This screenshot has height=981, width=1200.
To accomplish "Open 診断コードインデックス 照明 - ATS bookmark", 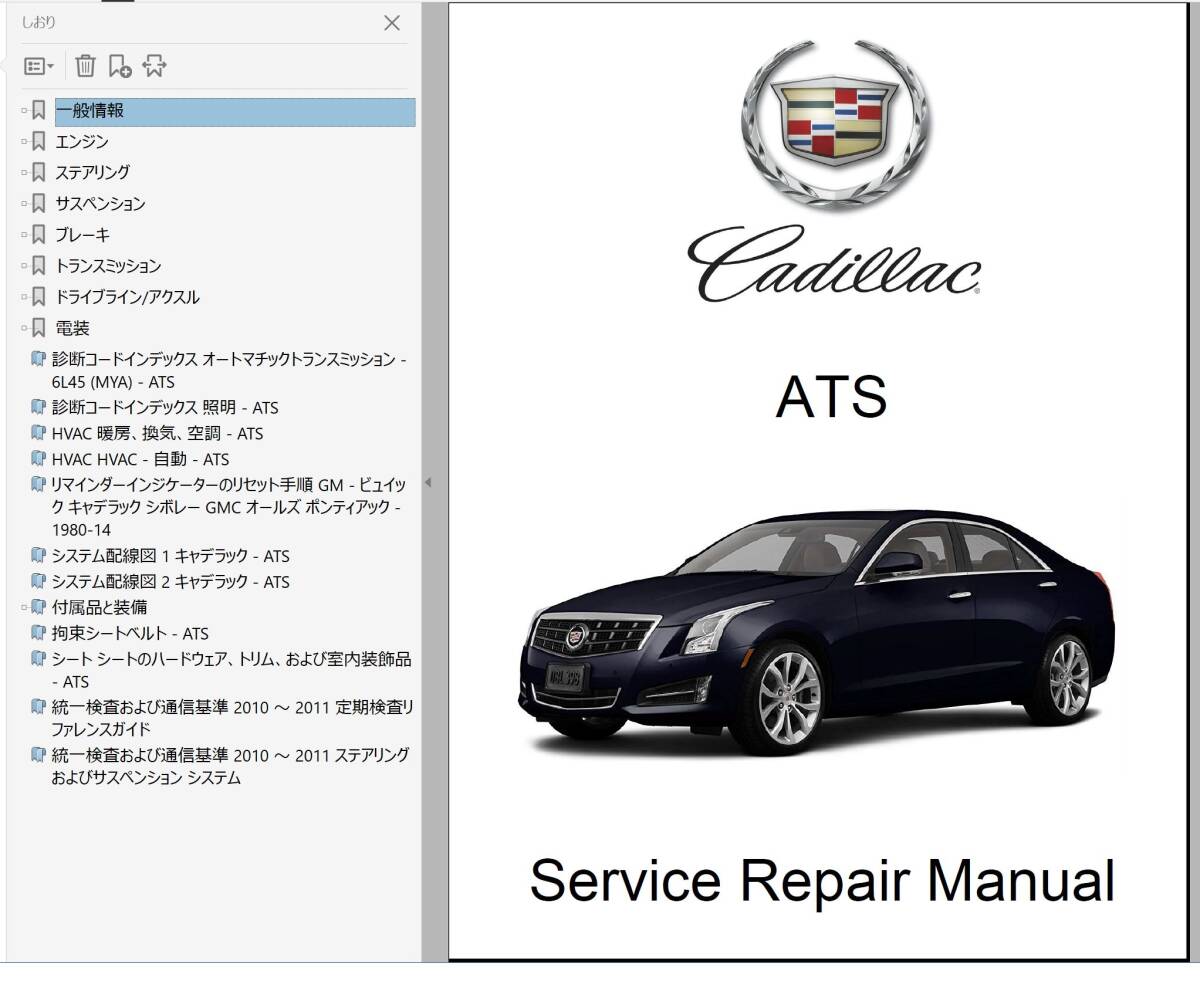I will [165, 408].
